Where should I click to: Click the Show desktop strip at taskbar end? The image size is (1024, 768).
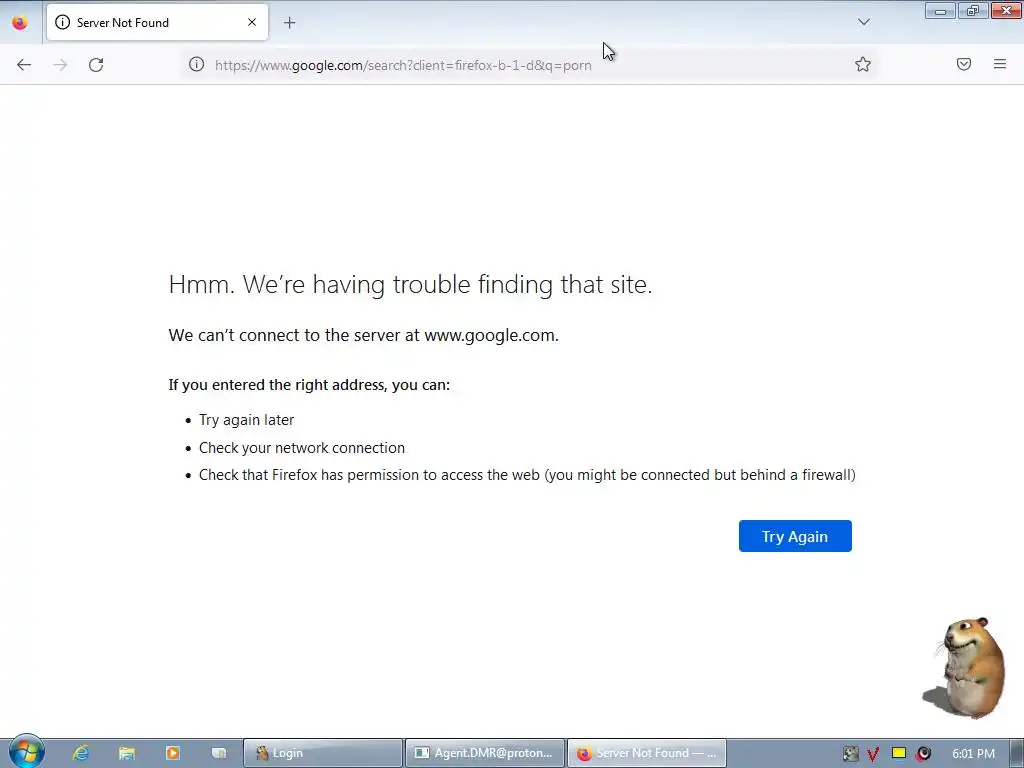(x=1017, y=753)
